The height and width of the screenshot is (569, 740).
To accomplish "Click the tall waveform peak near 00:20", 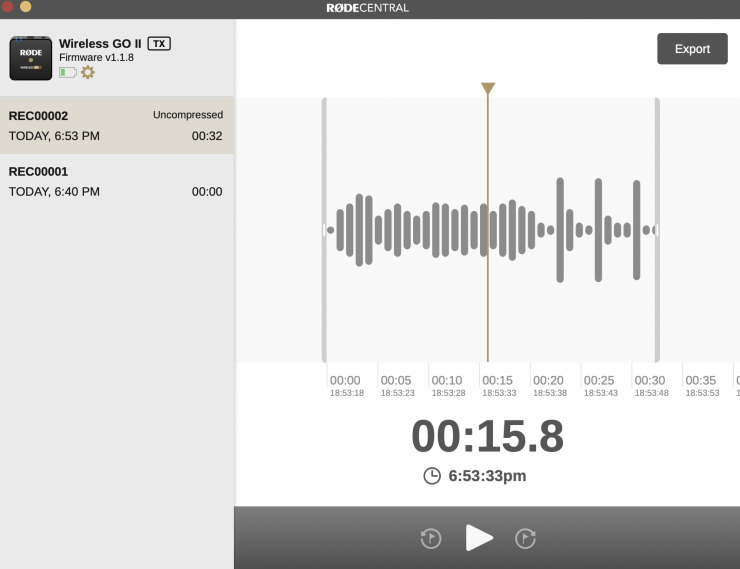I will point(560,230).
